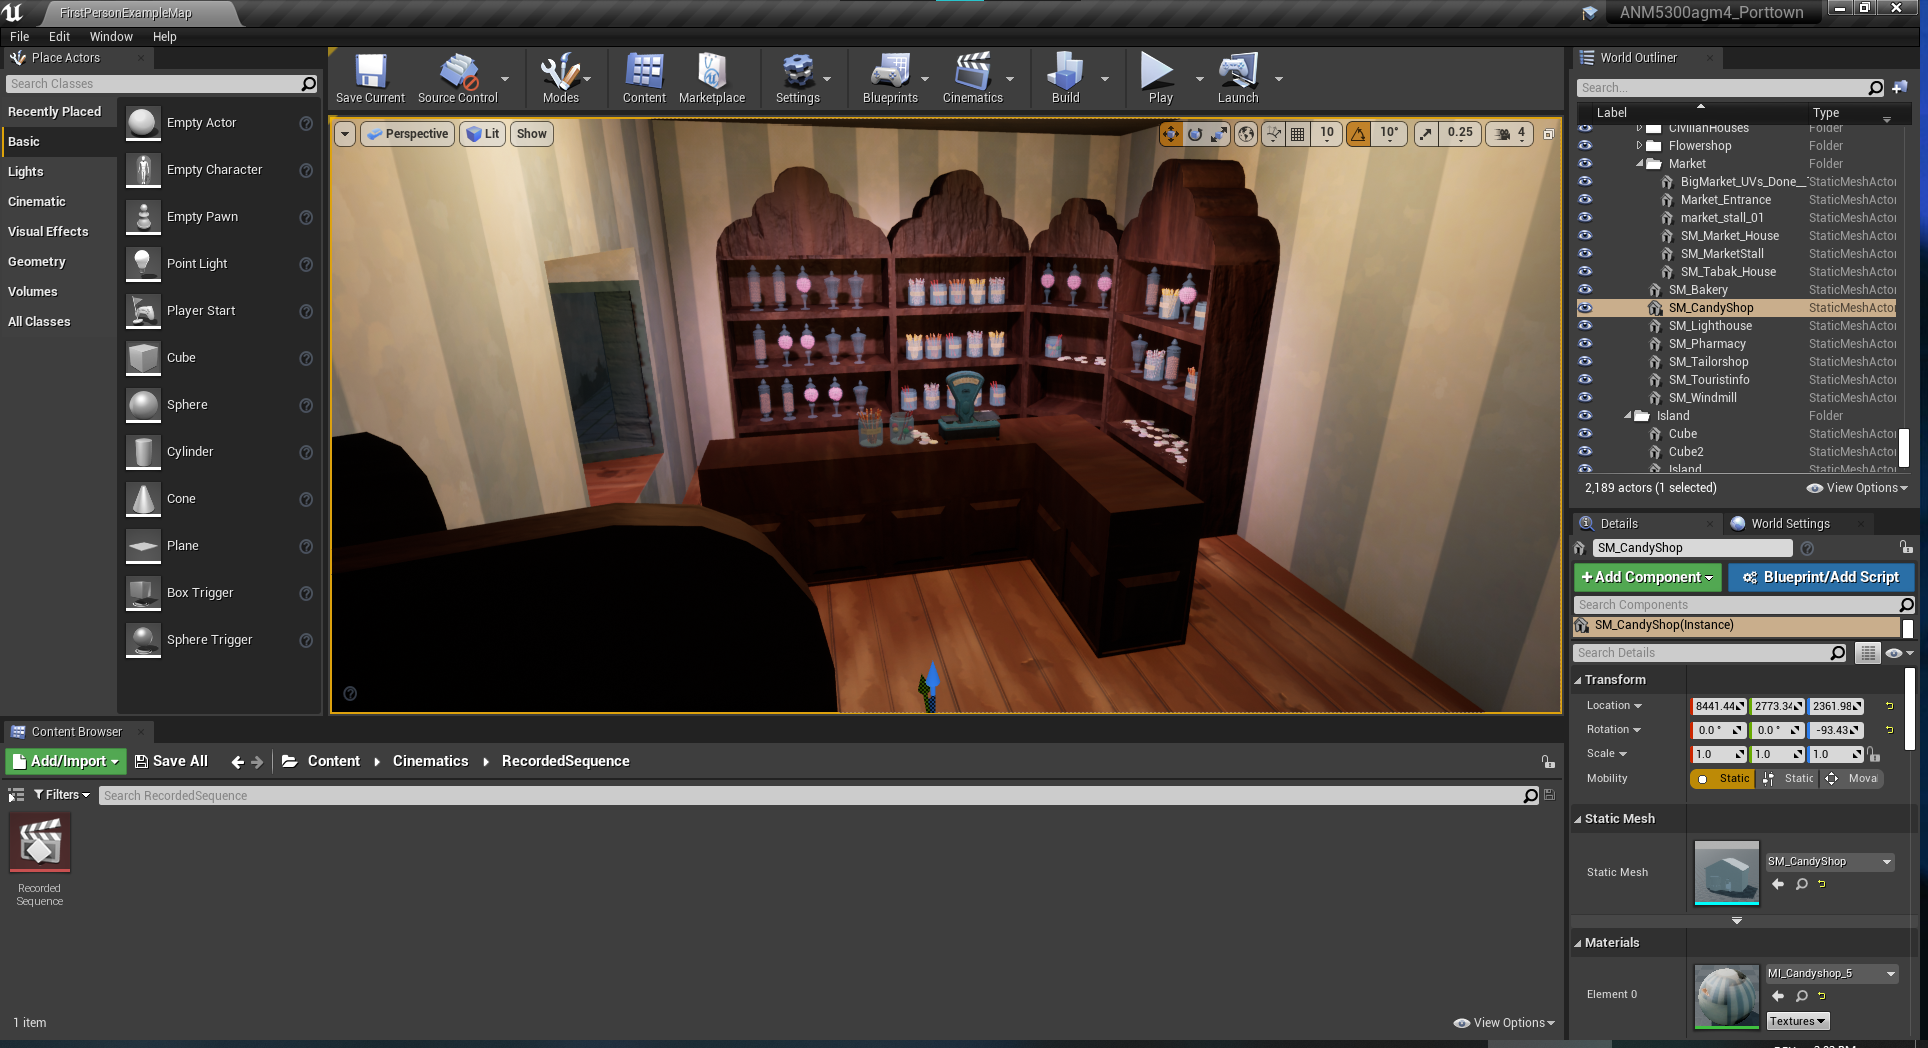Expand the Flowershop folder in outliner

[x=1639, y=146]
